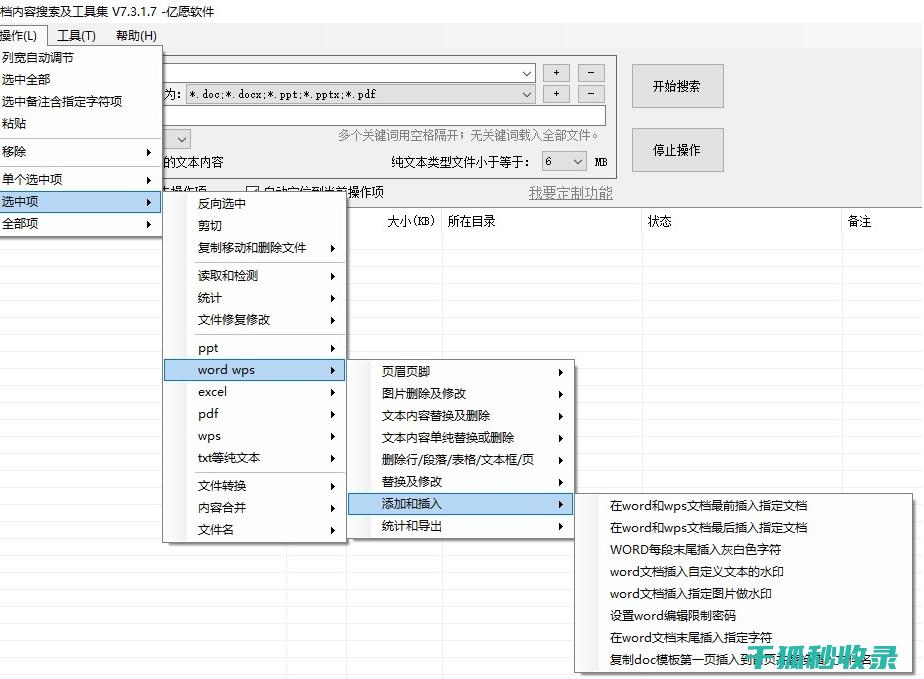The image size is (924, 679).
Task: Click the 停止操作 button
Action: click(x=677, y=150)
